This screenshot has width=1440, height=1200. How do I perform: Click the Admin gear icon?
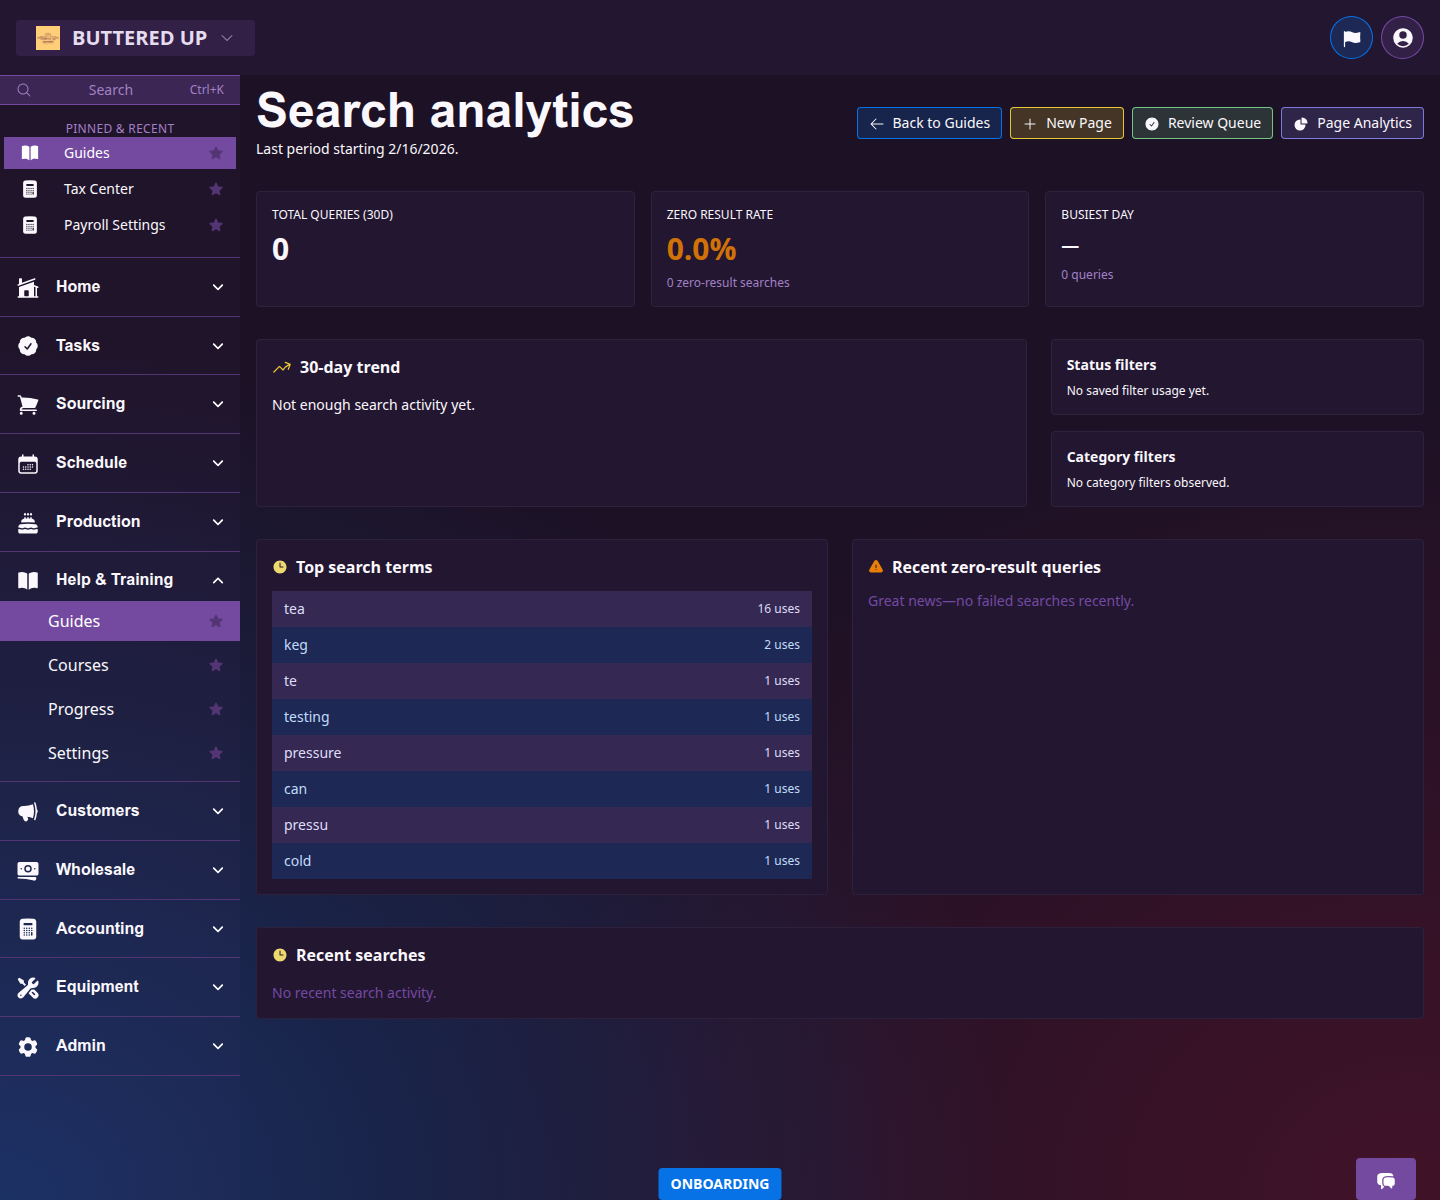28,1045
